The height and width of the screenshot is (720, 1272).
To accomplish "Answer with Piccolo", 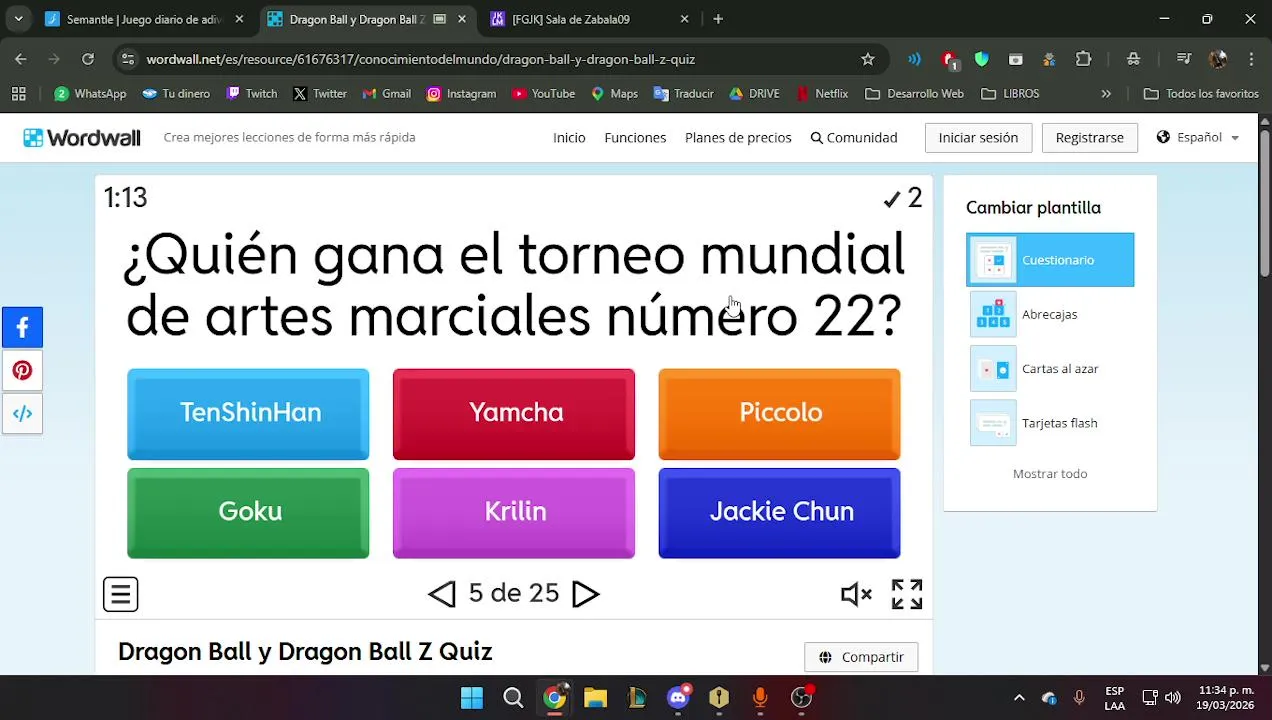I will click(779, 414).
